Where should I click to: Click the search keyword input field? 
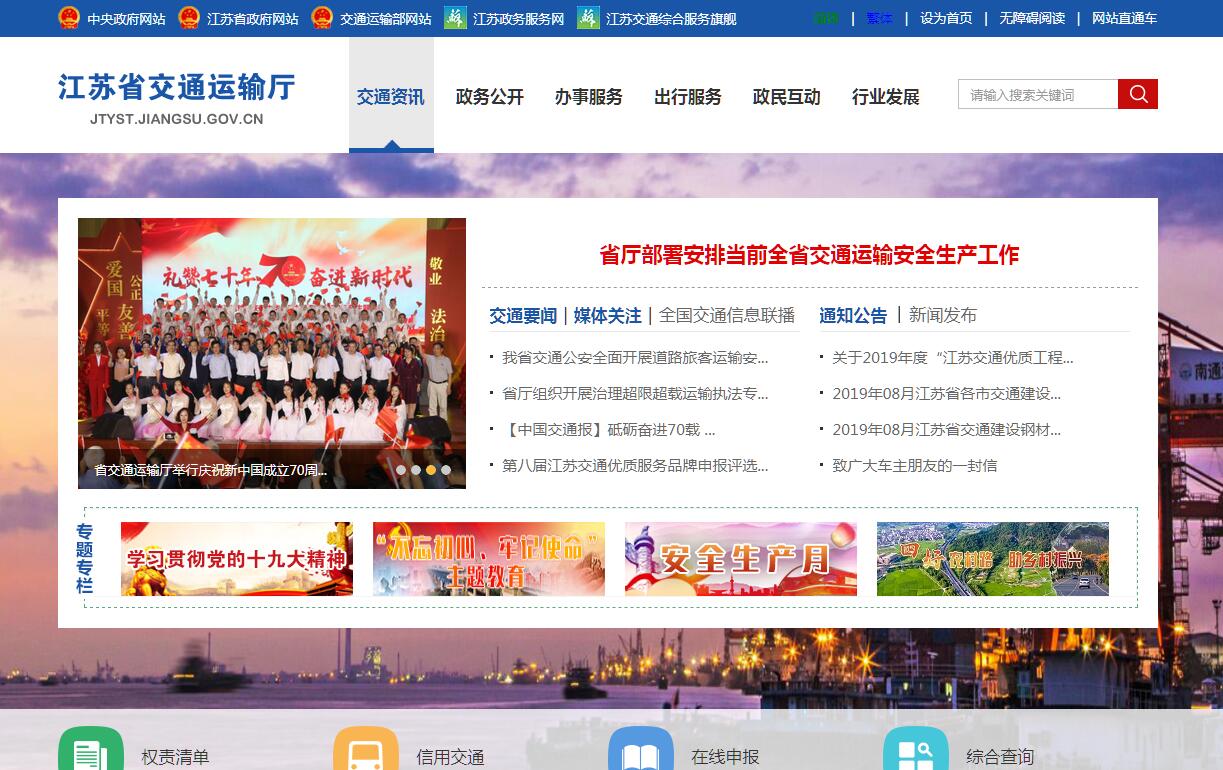[x=1037, y=95]
